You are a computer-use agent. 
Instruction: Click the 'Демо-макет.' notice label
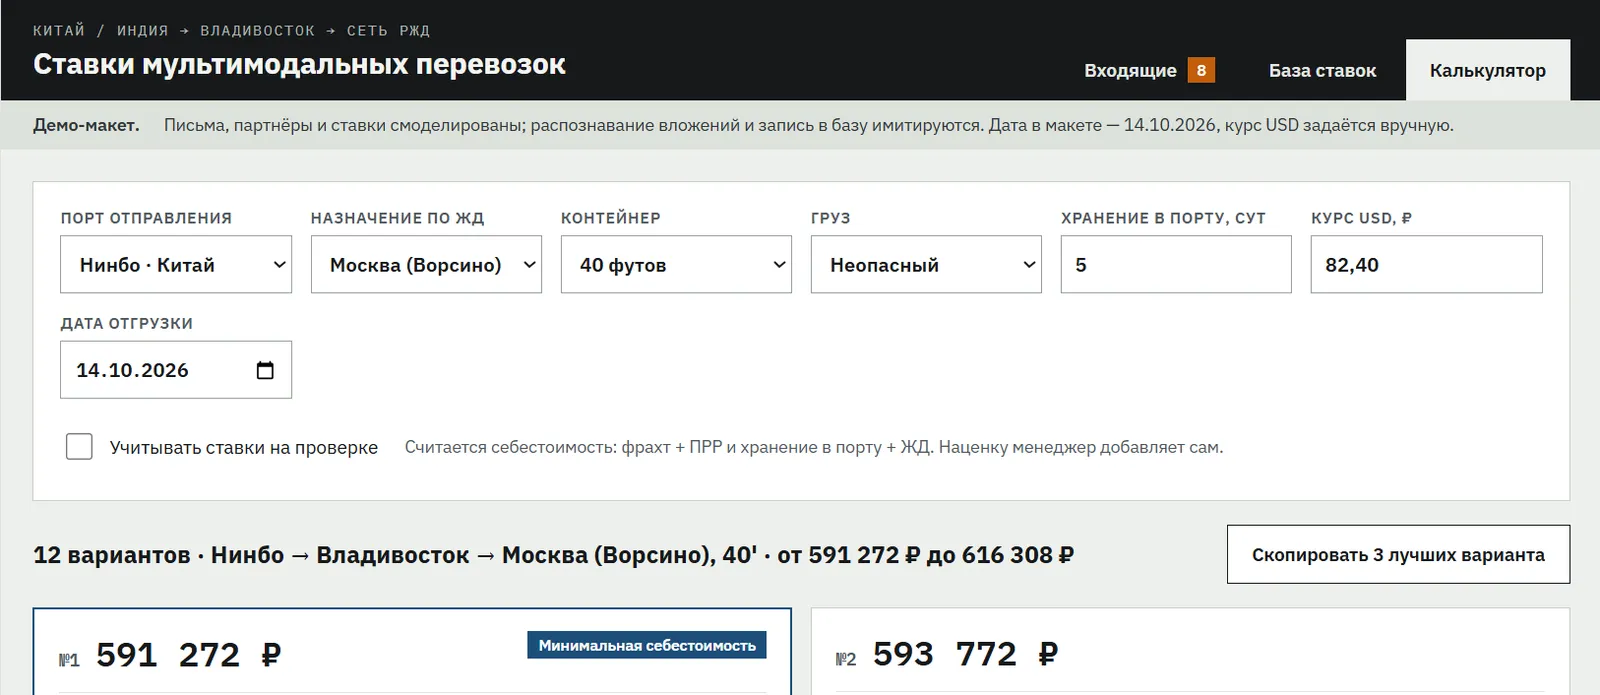(86, 125)
